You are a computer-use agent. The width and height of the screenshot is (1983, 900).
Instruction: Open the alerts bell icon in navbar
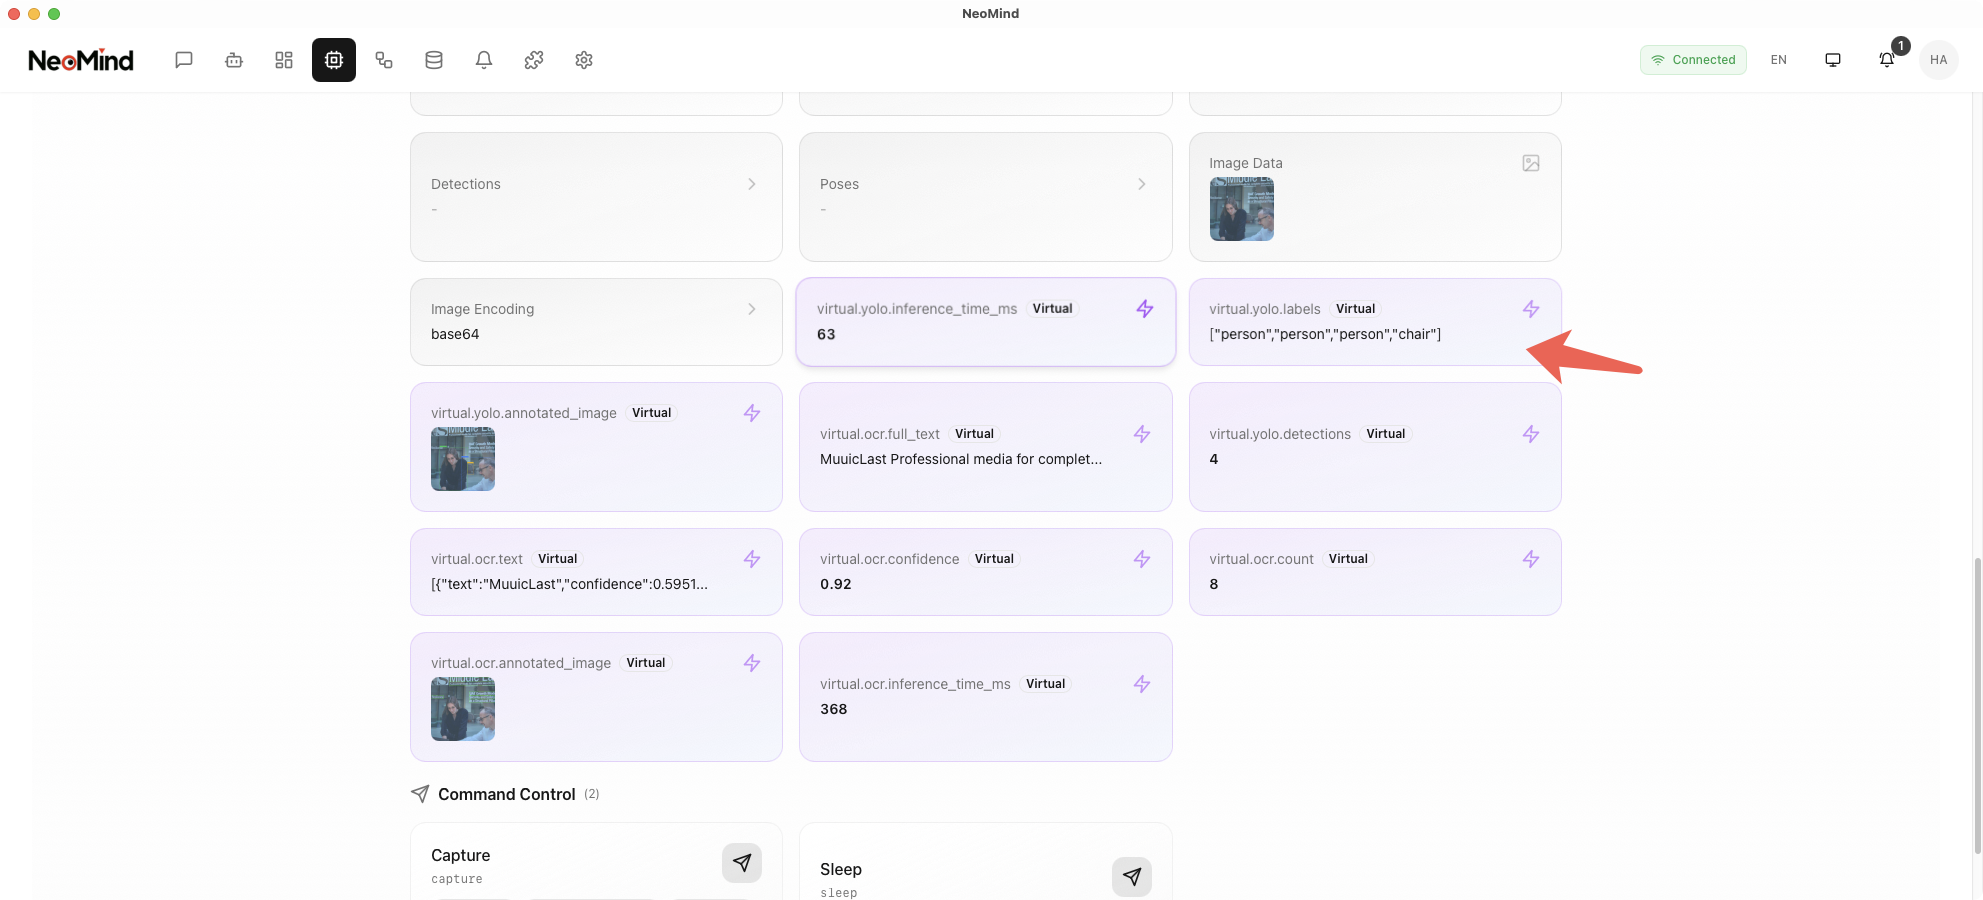click(x=484, y=60)
